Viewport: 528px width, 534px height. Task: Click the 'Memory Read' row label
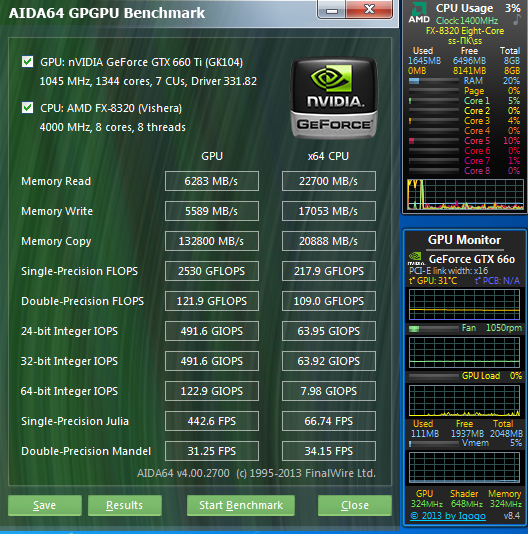click(x=56, y=181)
